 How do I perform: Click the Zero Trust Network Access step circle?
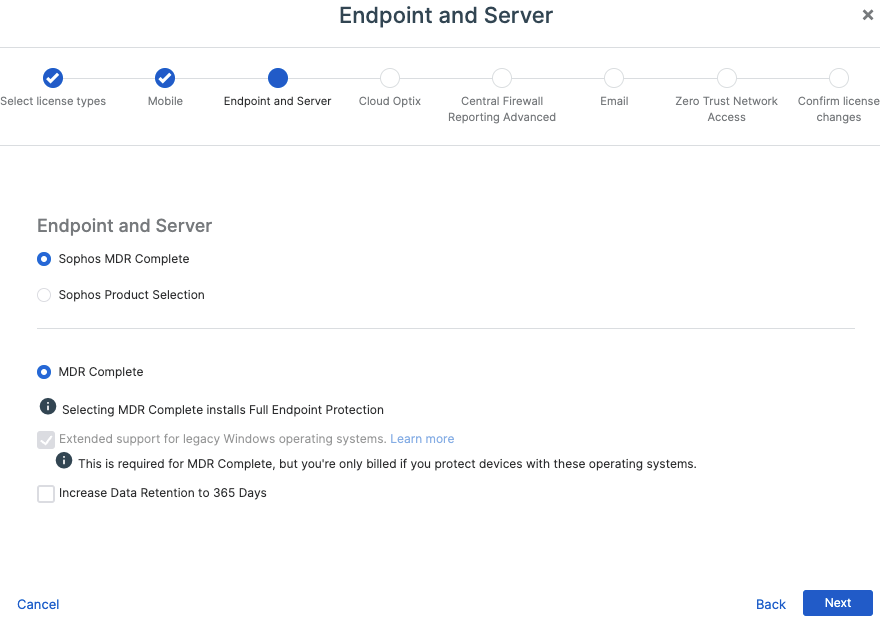click(726, 78)
